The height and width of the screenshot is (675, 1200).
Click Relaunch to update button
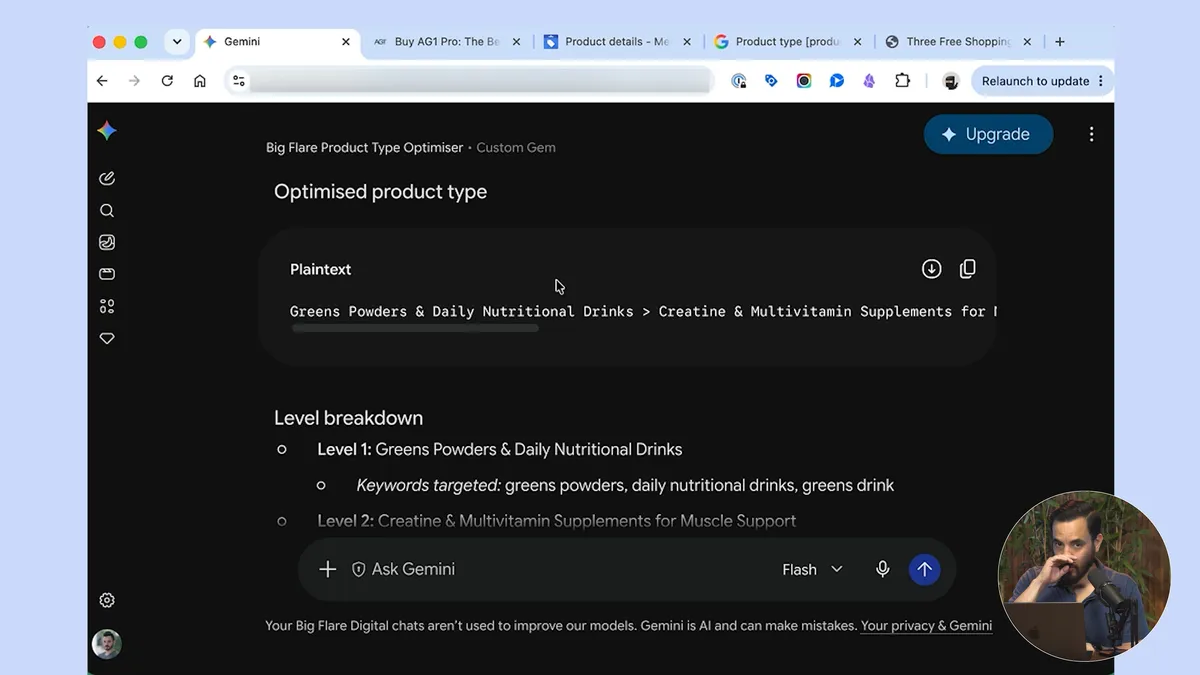[x=1042, y=81]
